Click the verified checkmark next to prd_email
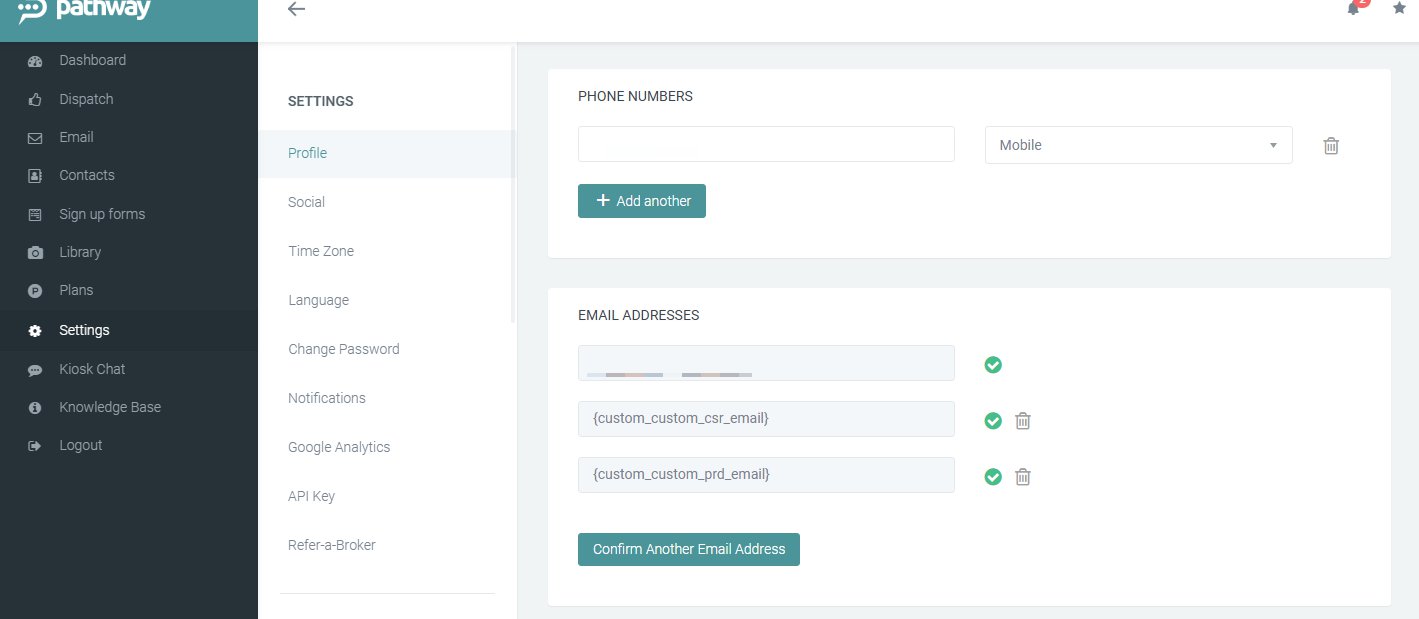The image size is (1419, 619). tap(992, 477)
